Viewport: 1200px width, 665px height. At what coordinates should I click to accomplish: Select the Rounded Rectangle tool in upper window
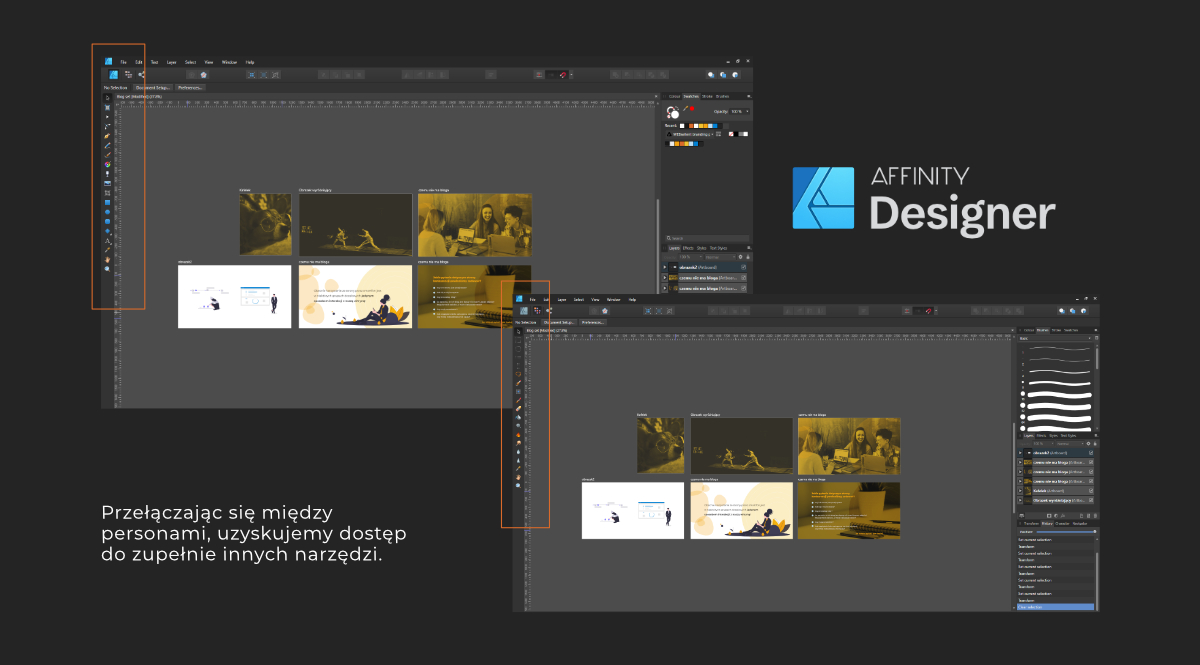coord(107,221)
